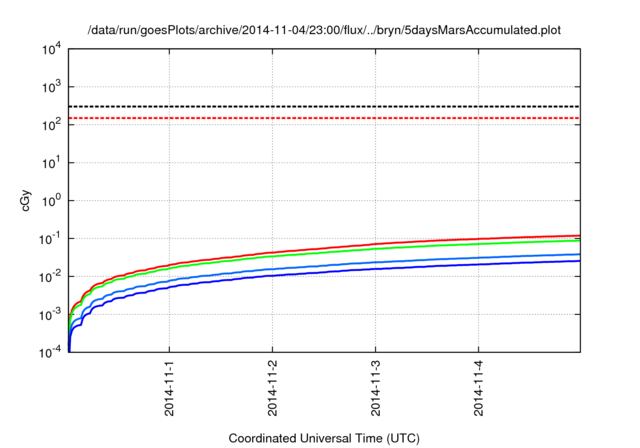640x448 pixels.
Task: Click the 10^-4 y-axis label
Action: pyautogui.click(x=51, y=351)
